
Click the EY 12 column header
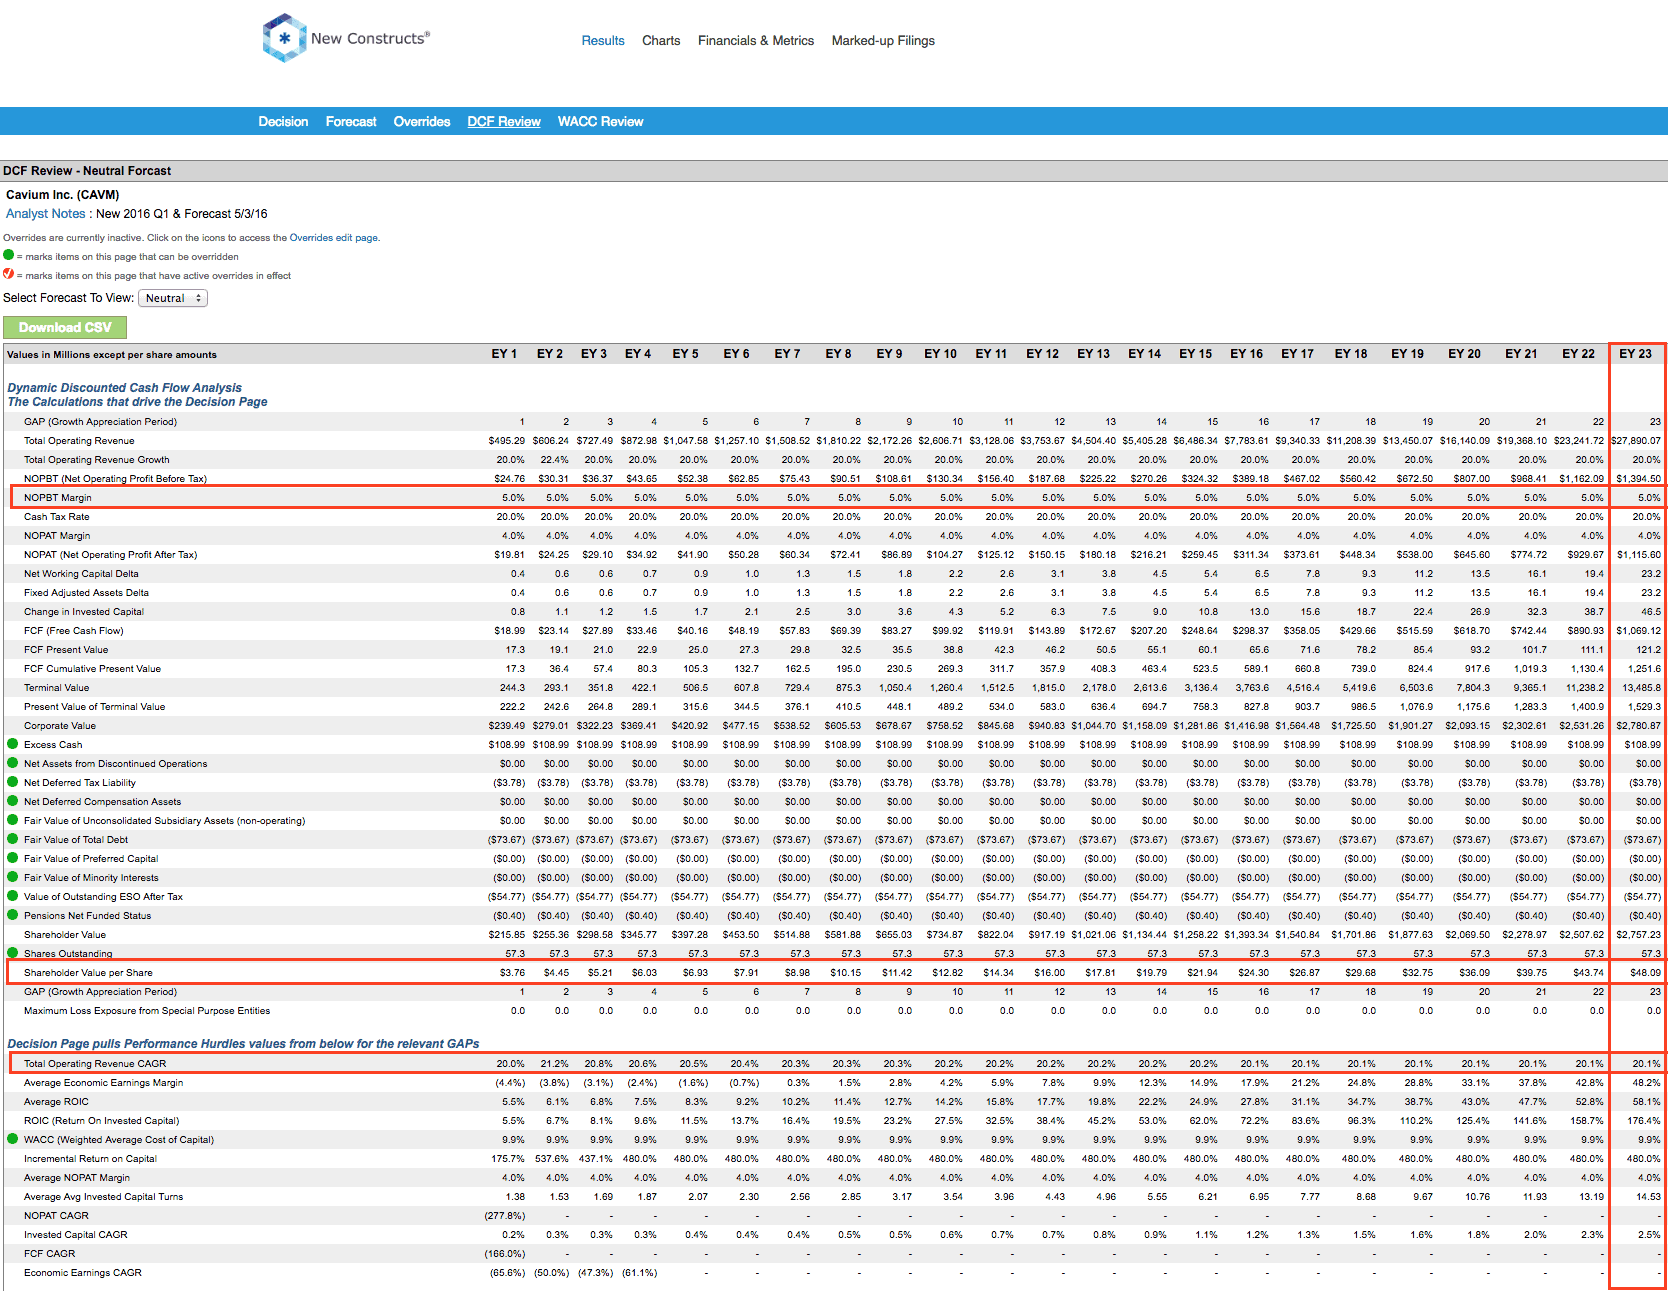pos(1042,354)
